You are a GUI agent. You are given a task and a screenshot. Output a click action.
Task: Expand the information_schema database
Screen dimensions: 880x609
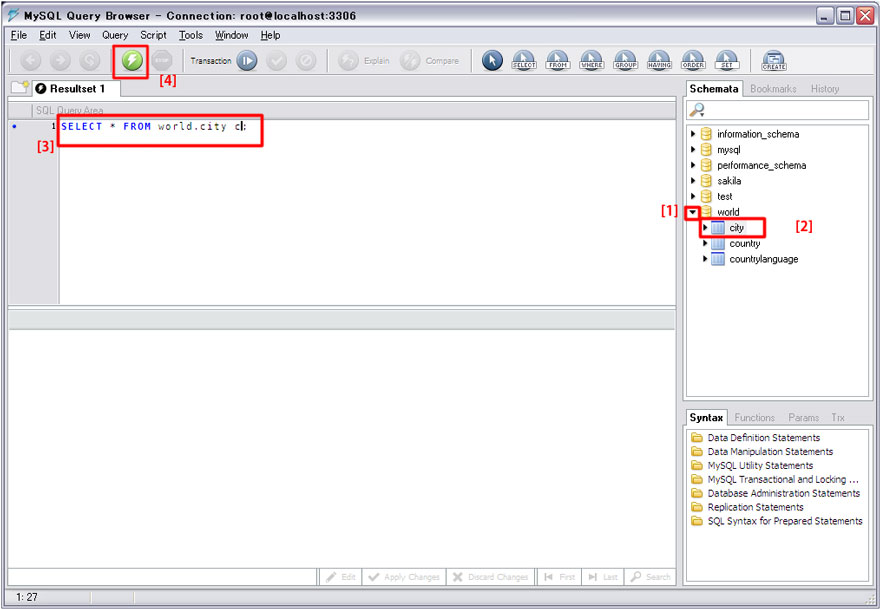click(693, 134)
